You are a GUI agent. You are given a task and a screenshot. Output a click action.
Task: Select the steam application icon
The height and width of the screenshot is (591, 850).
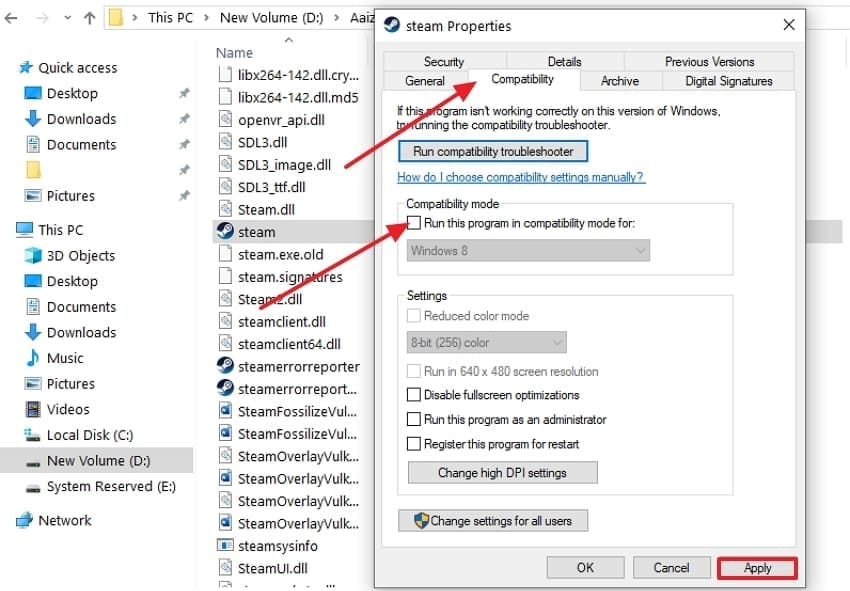(224, 231)
